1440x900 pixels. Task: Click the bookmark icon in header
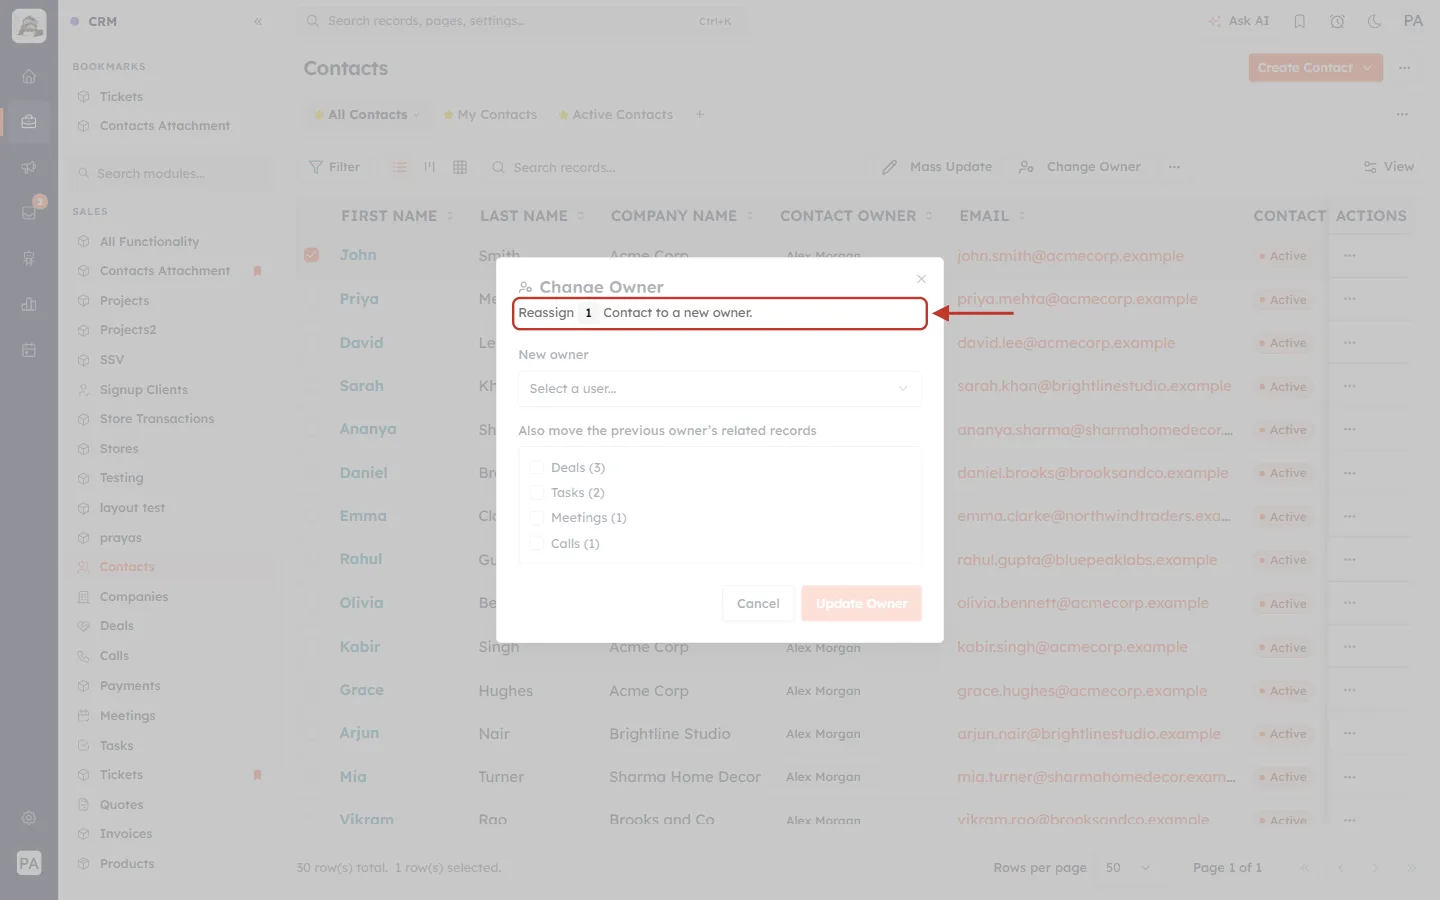pos(1300,21)
